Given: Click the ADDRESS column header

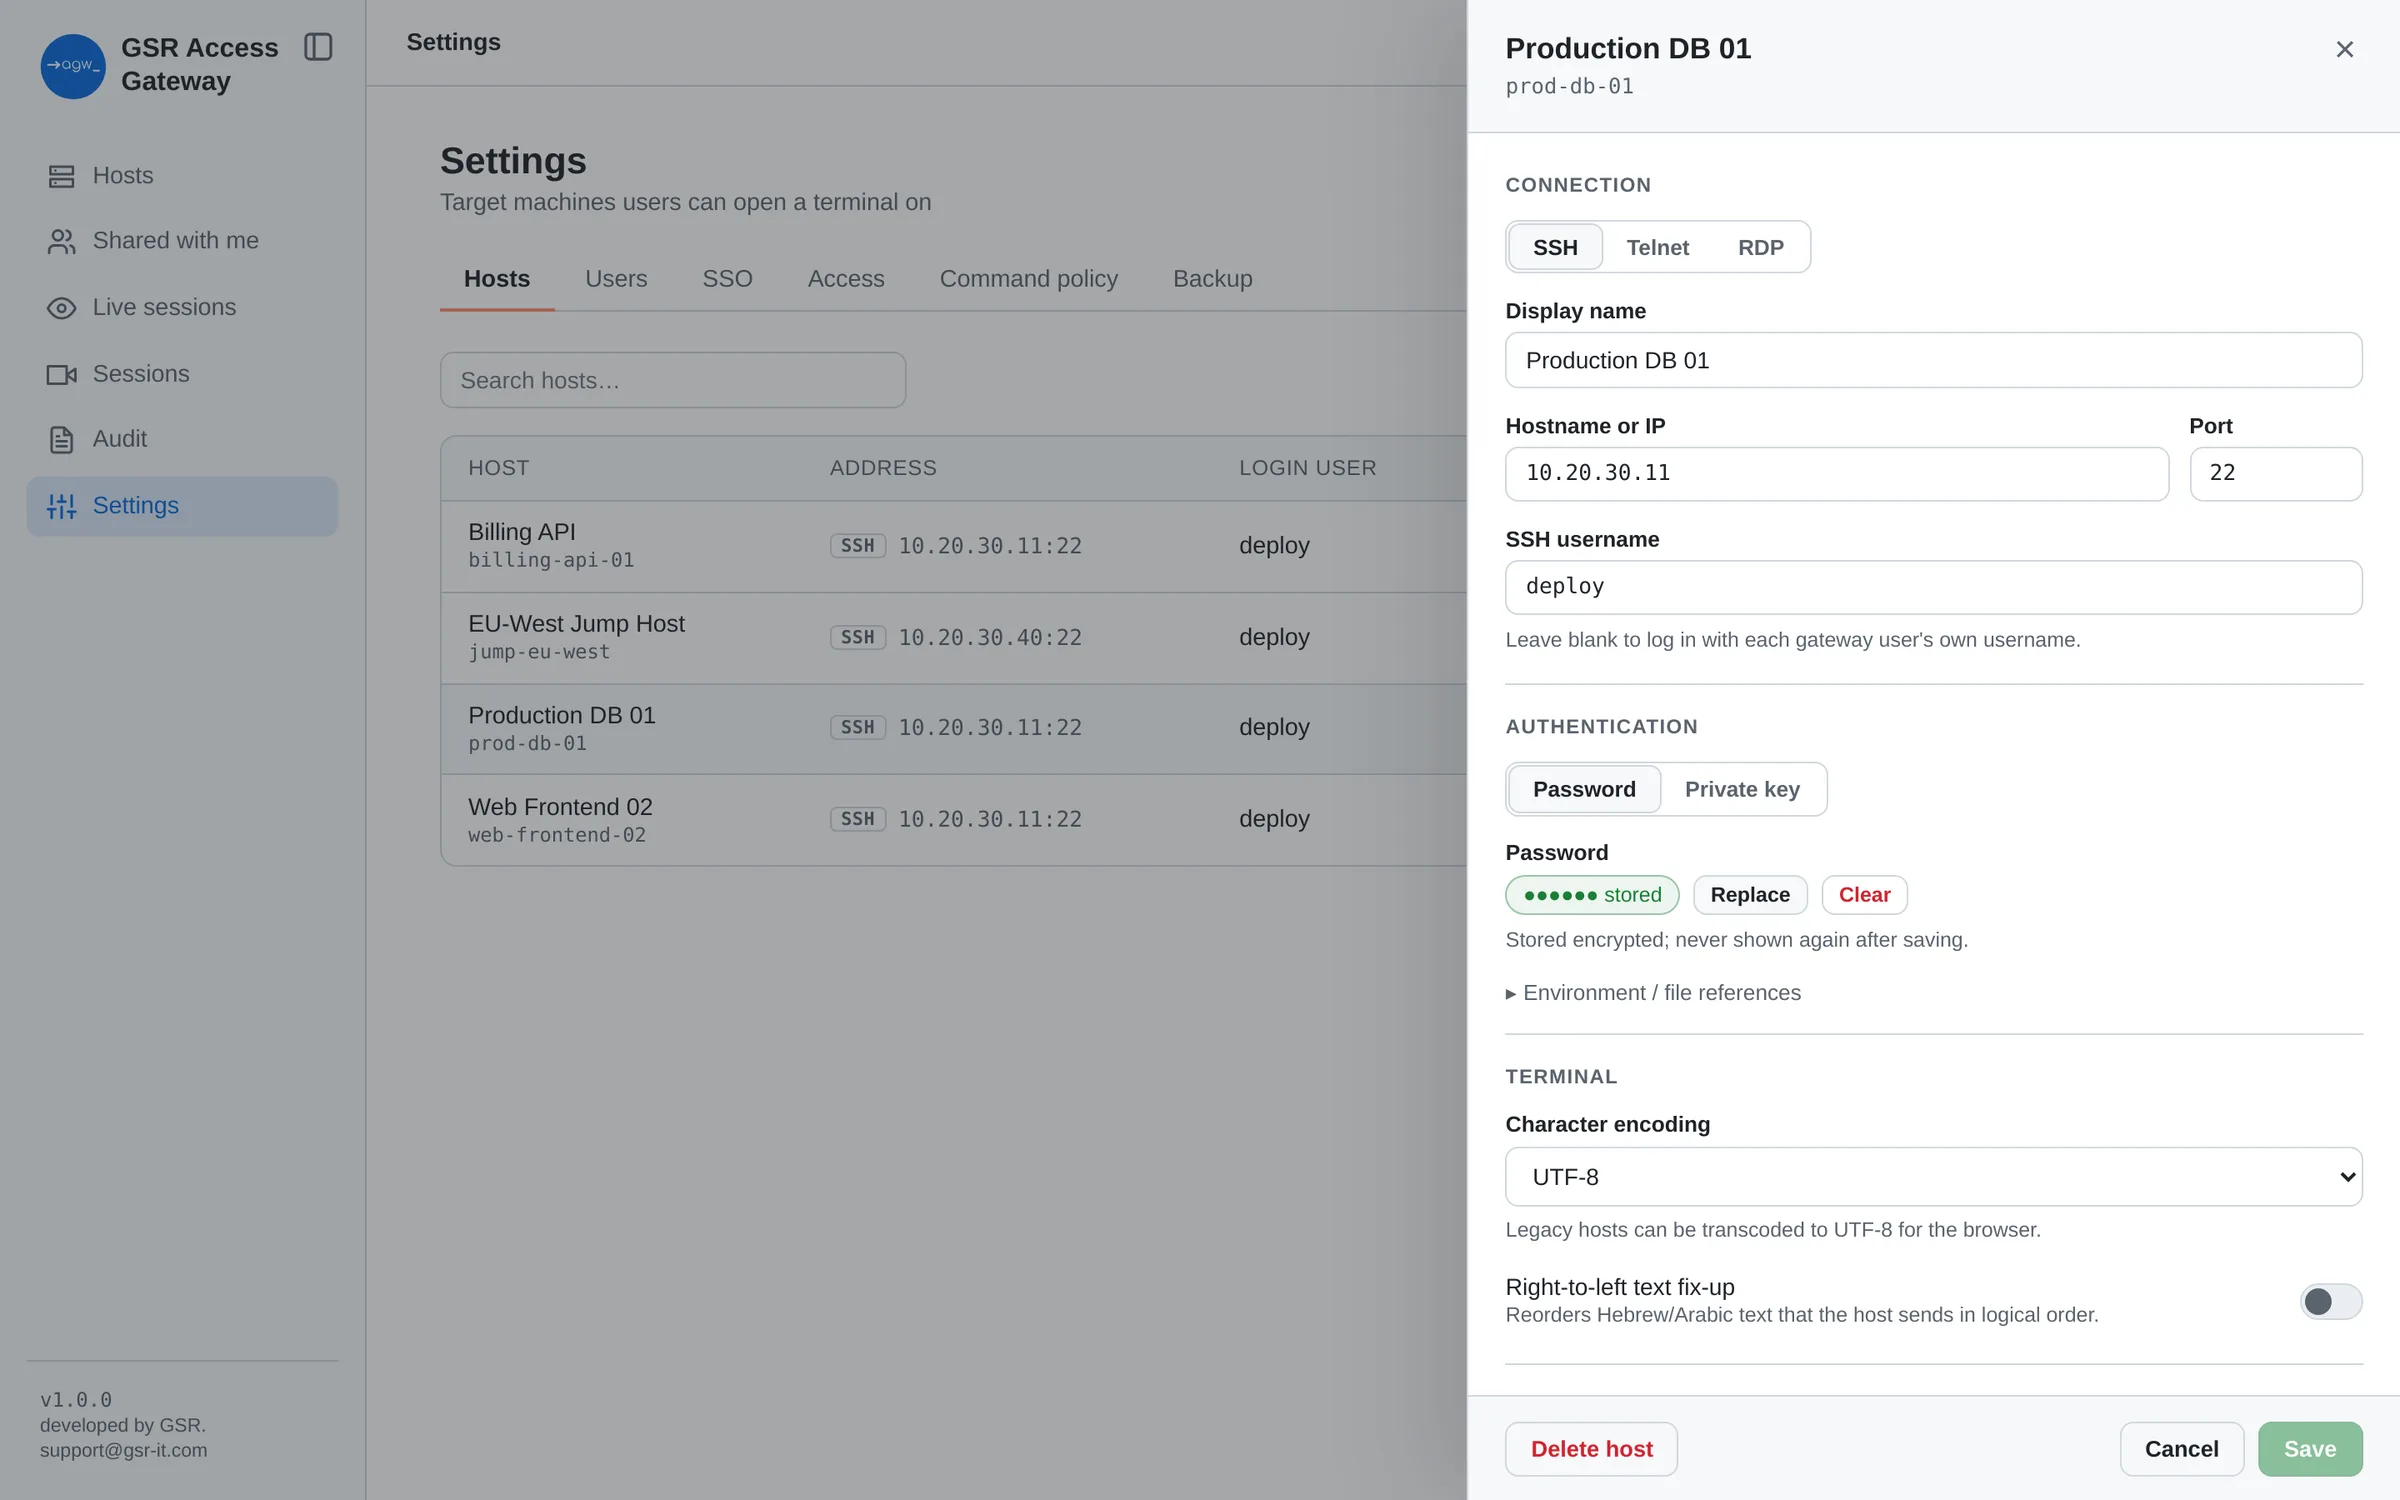Looking at the screenshot, I should pyautogui.click(x=883, y=468).
